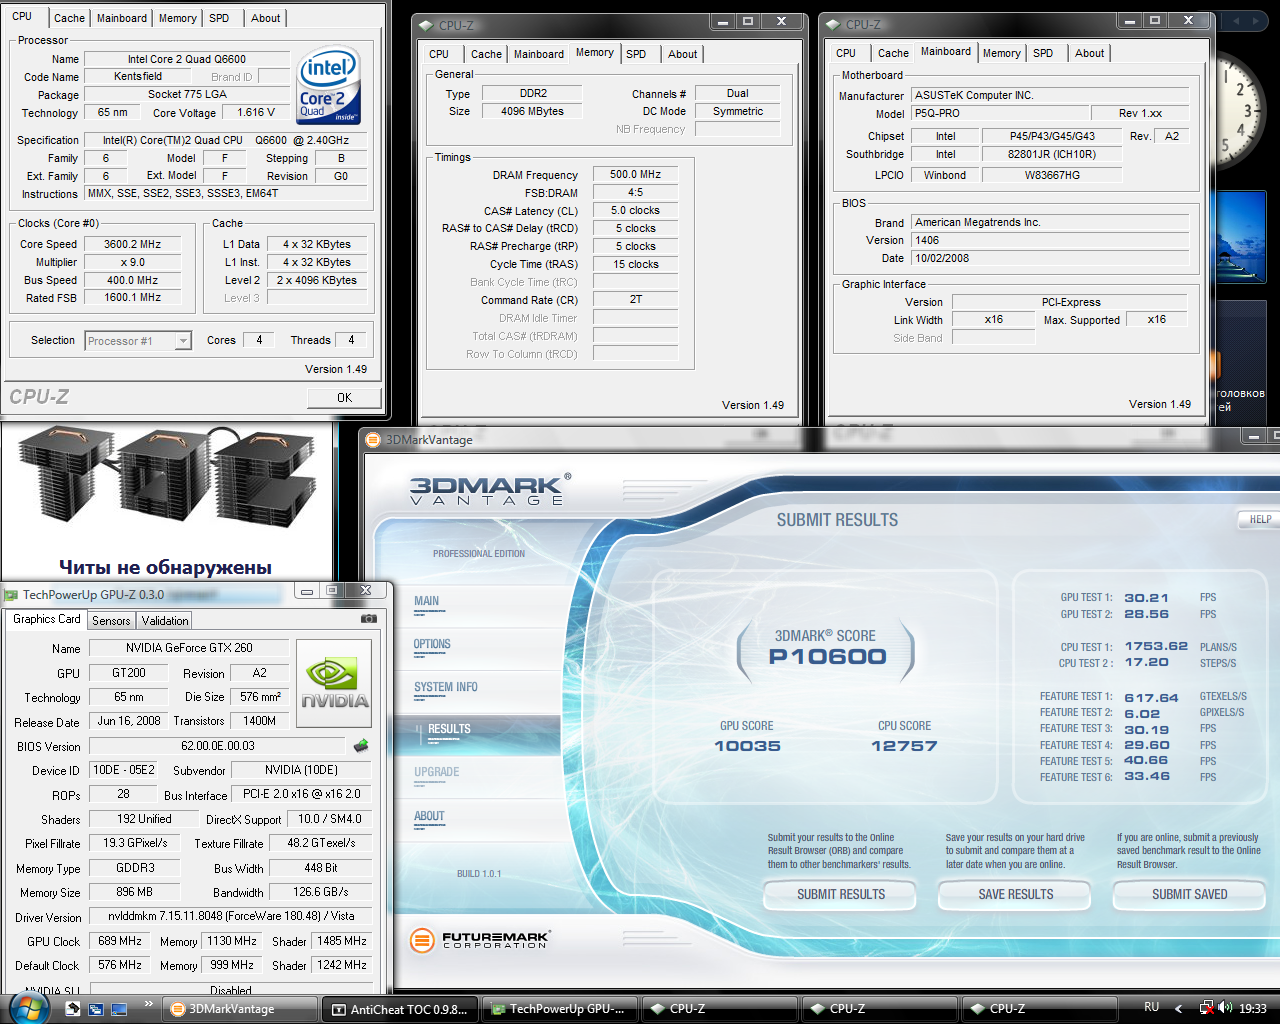Click the GPU-Z camera screenshot icon
The image size is (1280, 1024).
pos(369,619)
